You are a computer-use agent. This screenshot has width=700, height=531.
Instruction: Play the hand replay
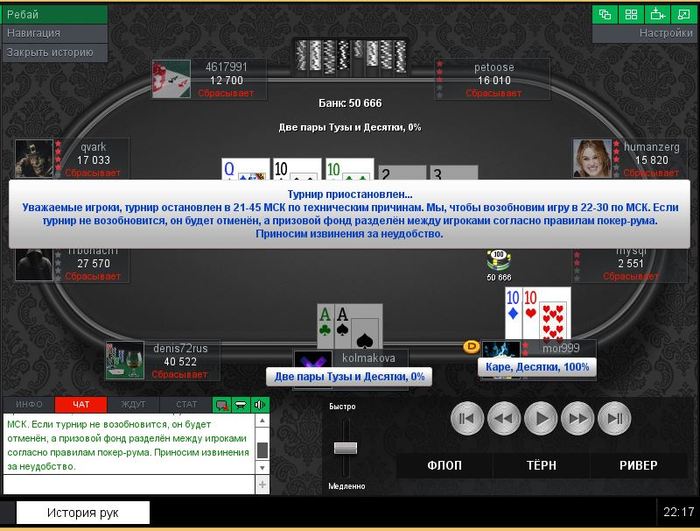click(x=541, y=418)
